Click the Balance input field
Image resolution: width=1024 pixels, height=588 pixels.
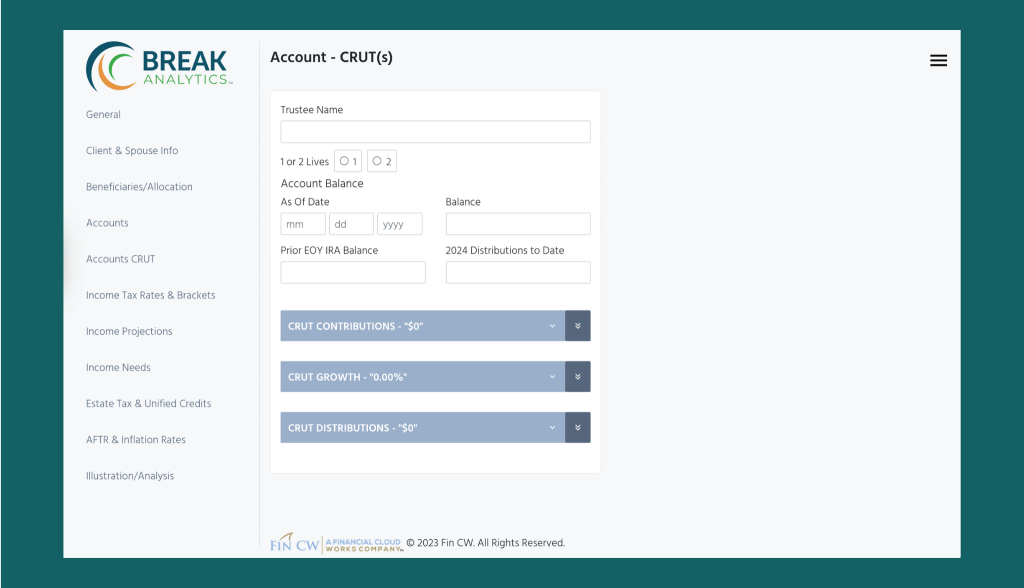pyautogui.click(x=518, y=224)
